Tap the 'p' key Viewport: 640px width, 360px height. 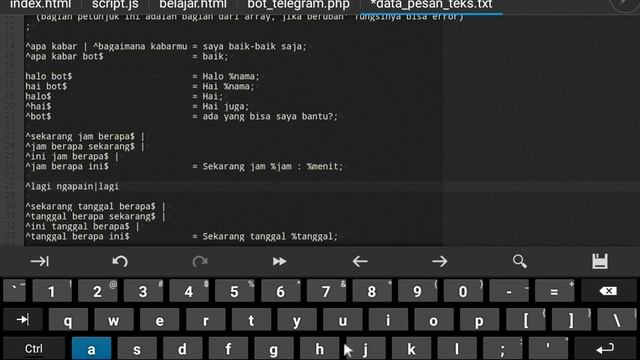480,320
